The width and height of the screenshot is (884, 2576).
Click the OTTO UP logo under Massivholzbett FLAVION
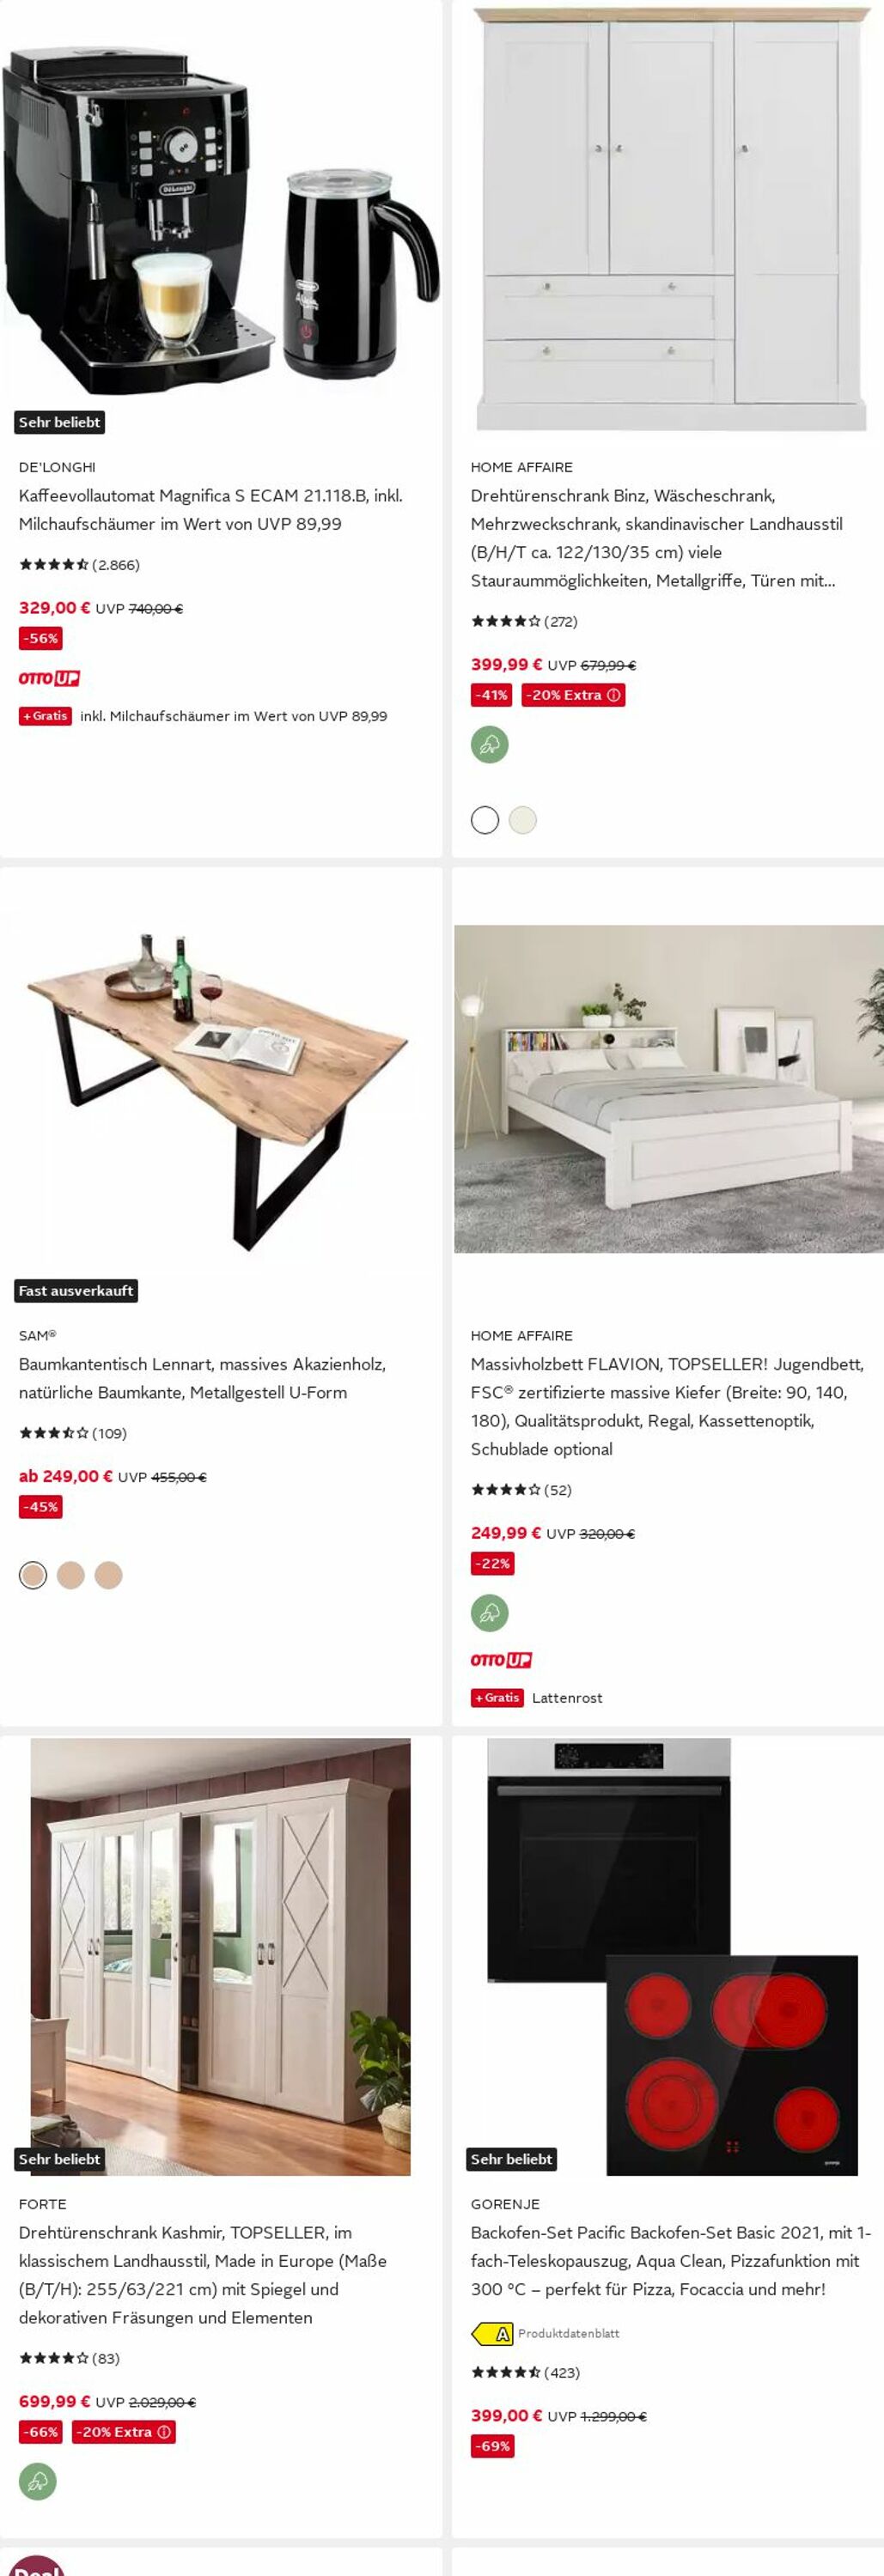(x=501, y=1660)
